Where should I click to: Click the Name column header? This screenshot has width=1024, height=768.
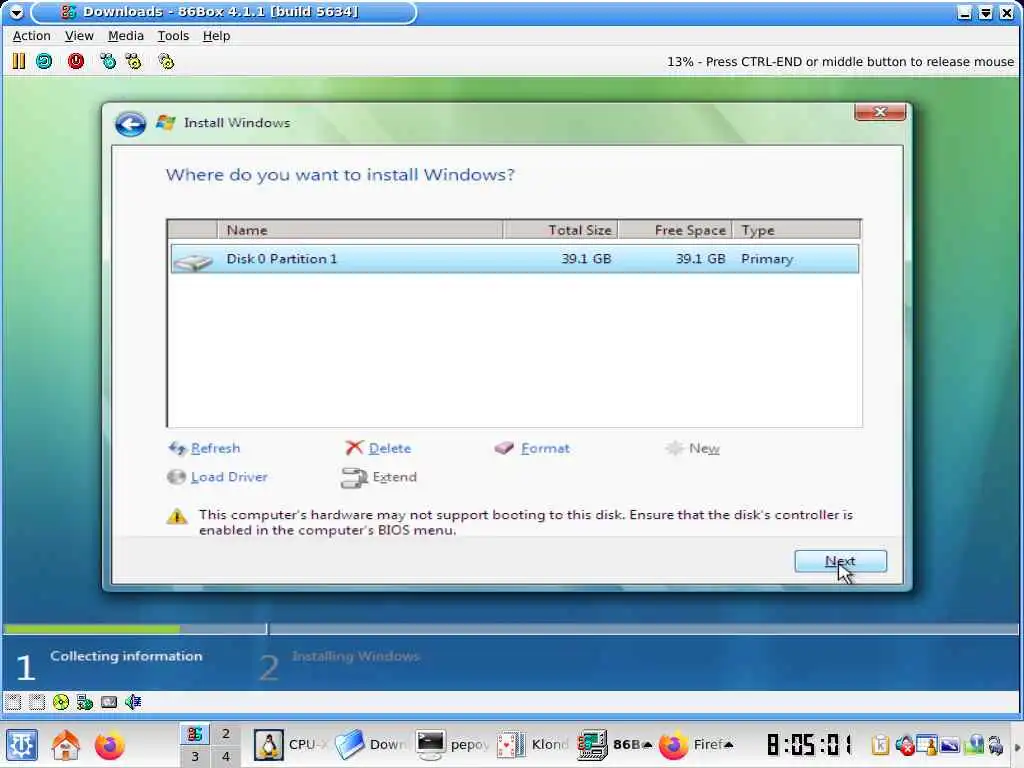click(x=360, y=230)
